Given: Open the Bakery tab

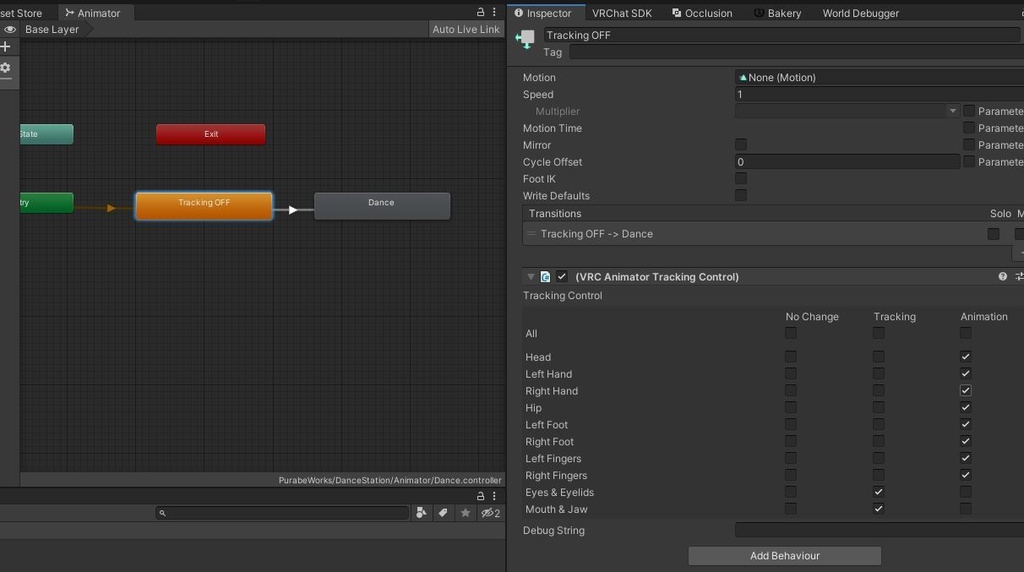Looking at the screenshot, I should (x=777, y=13).
